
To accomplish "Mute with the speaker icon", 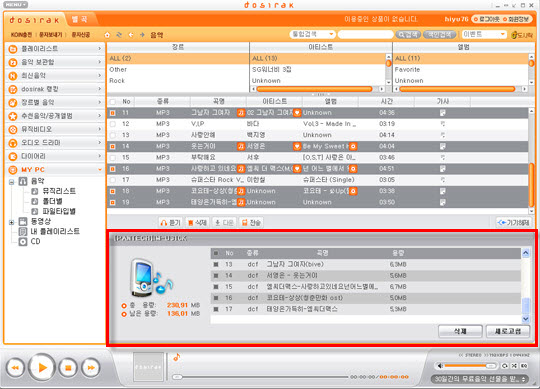I will [440, 366].
